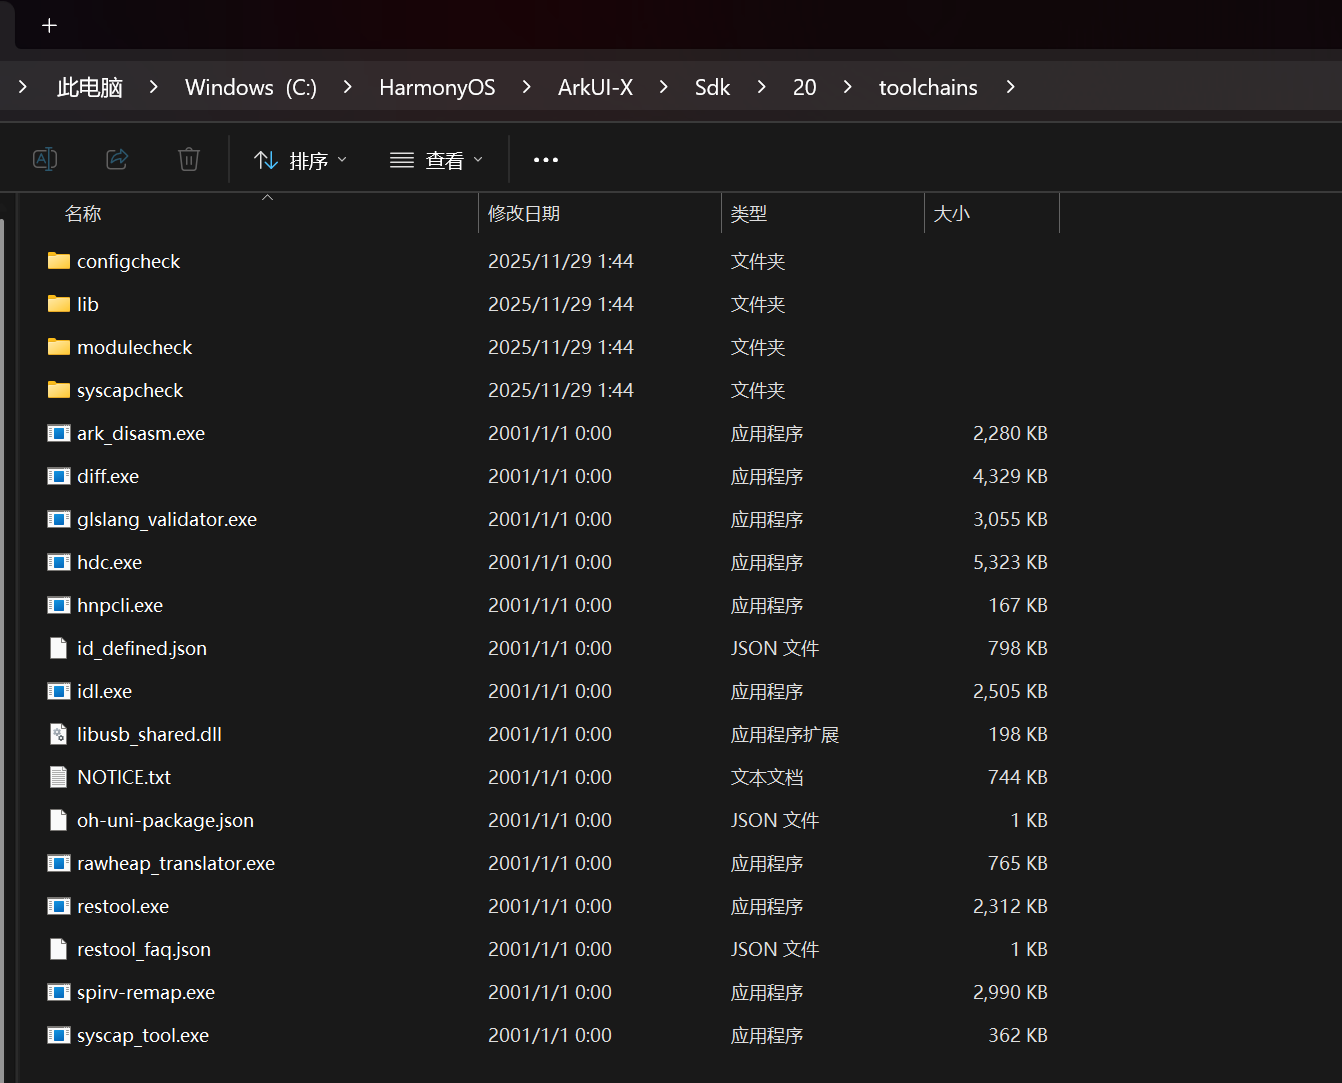Click 应用程序扩展 type for libusb_shared.dll
The width and height of the screenshot is (1342, 1083).
[785, 734]
